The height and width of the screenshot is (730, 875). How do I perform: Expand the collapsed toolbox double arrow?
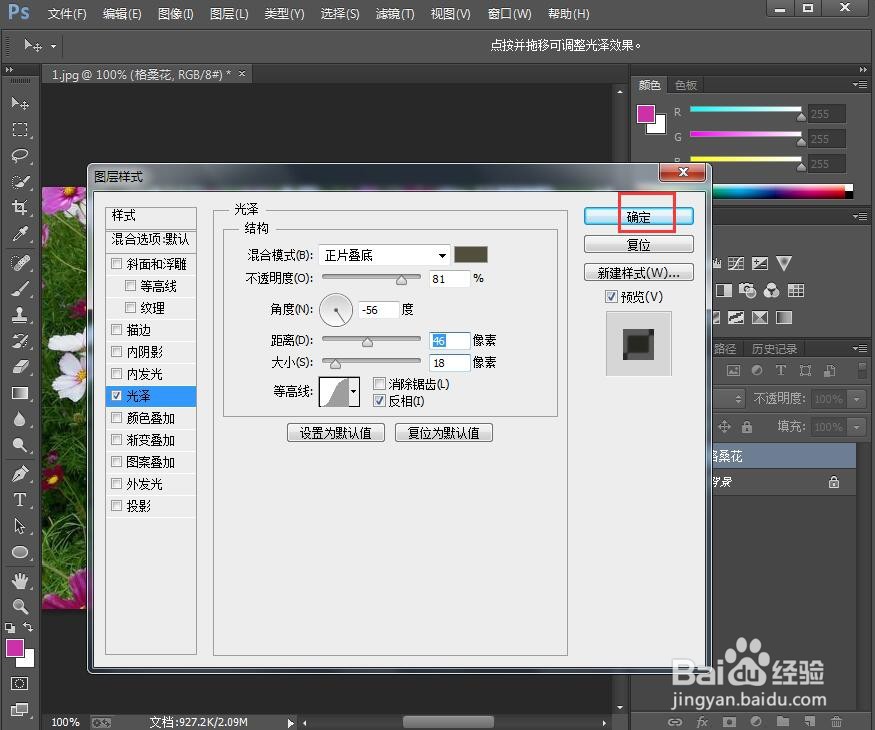click(x=9, y=70)
